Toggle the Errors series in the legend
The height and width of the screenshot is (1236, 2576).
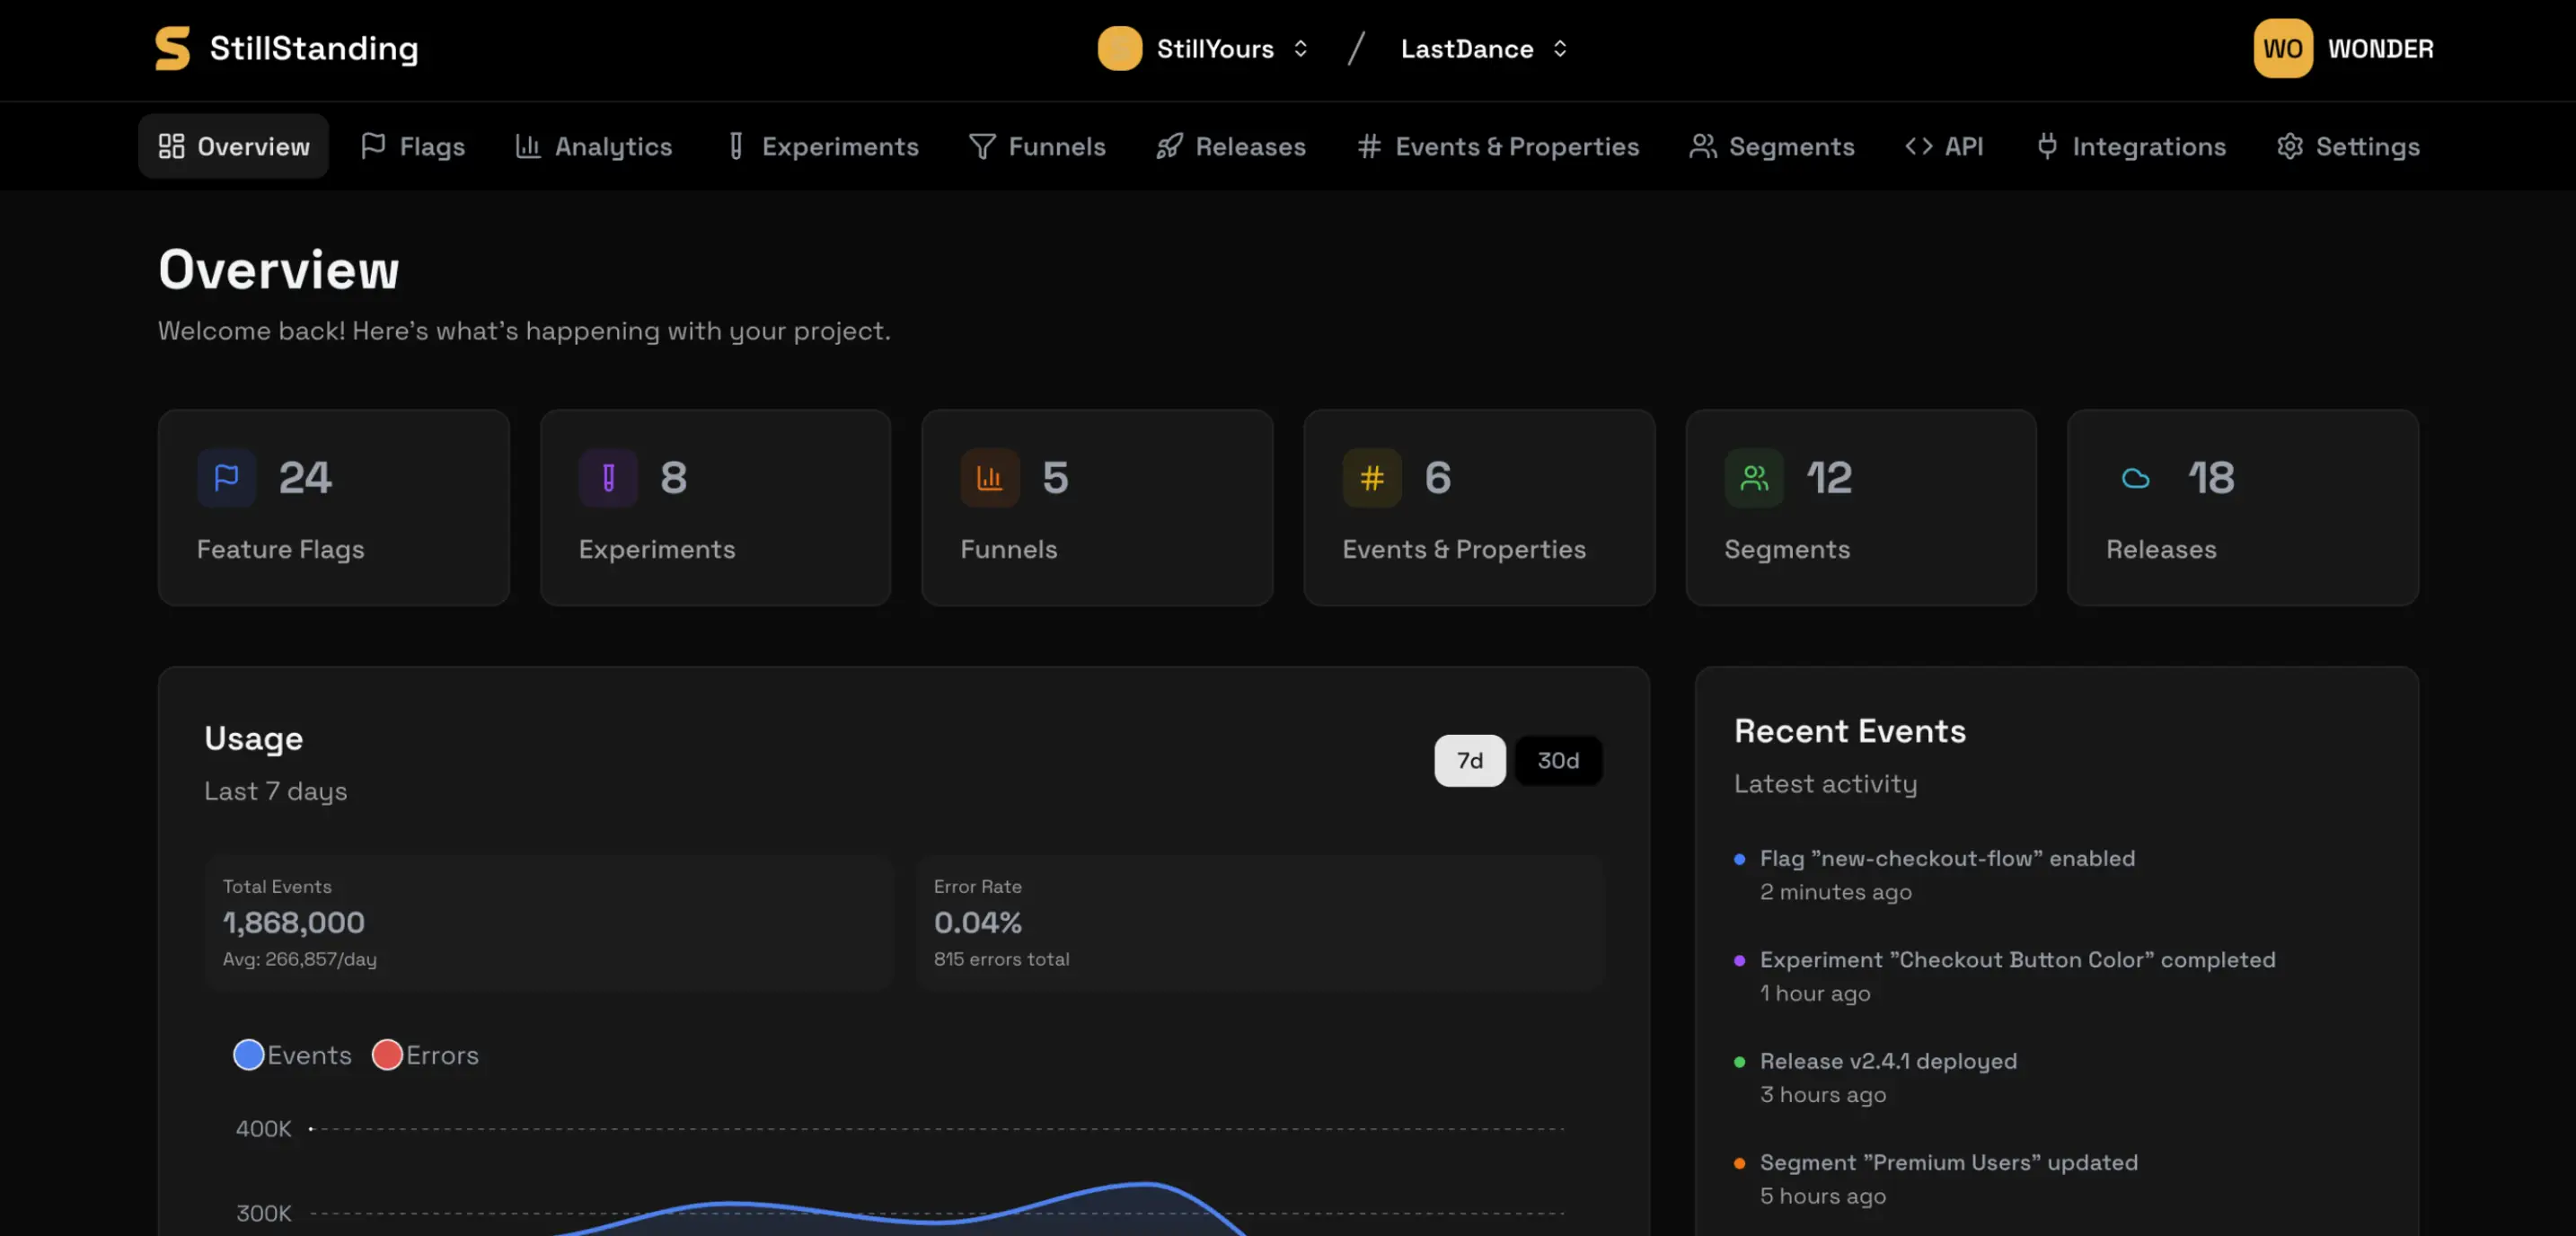pyautogui.click(x=425, y=1054)
